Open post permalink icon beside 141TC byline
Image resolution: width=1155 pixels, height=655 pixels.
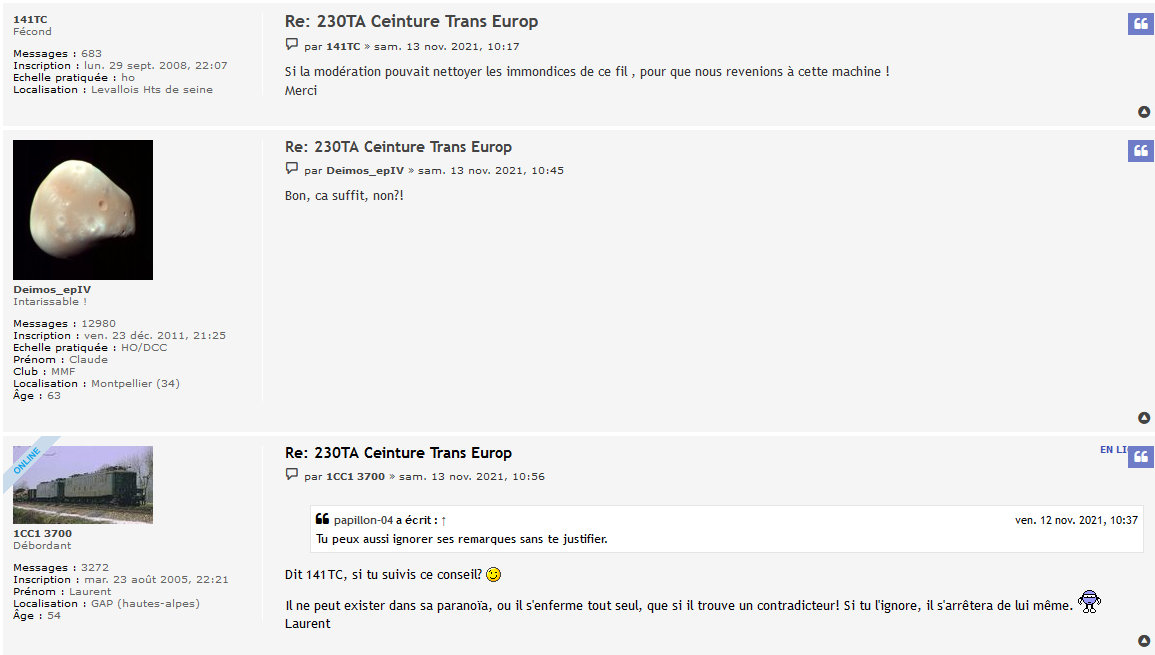coord(292,44)
